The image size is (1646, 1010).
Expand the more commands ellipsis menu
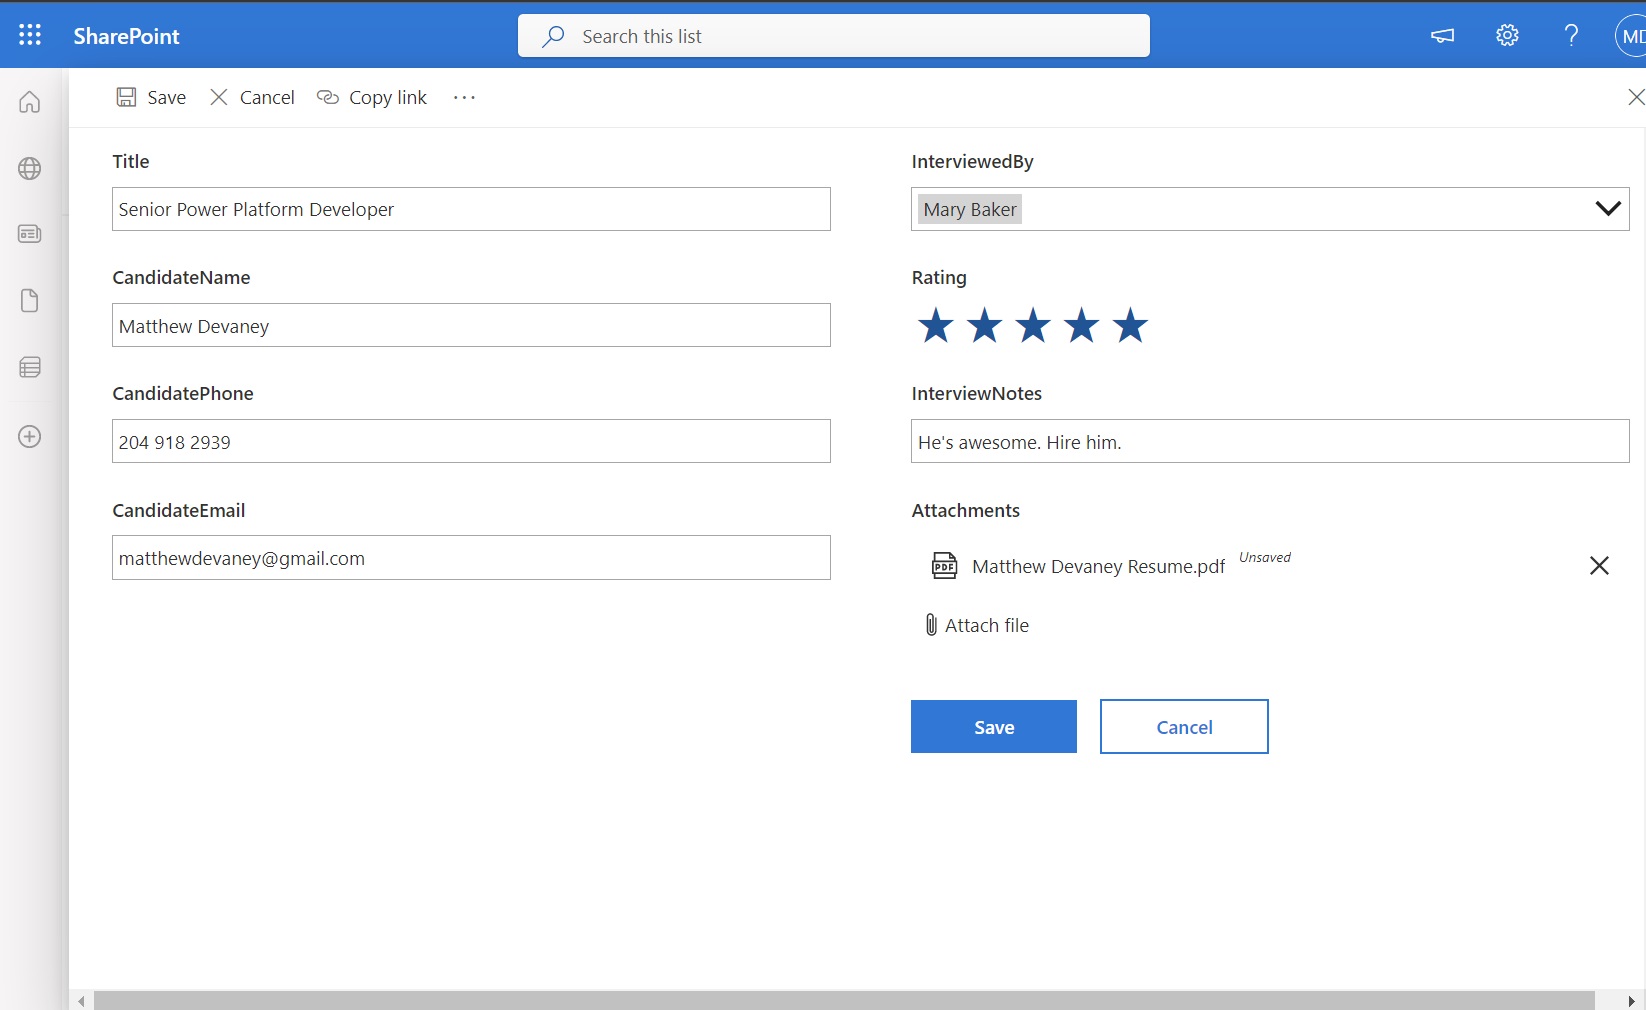tap(463, 97)
